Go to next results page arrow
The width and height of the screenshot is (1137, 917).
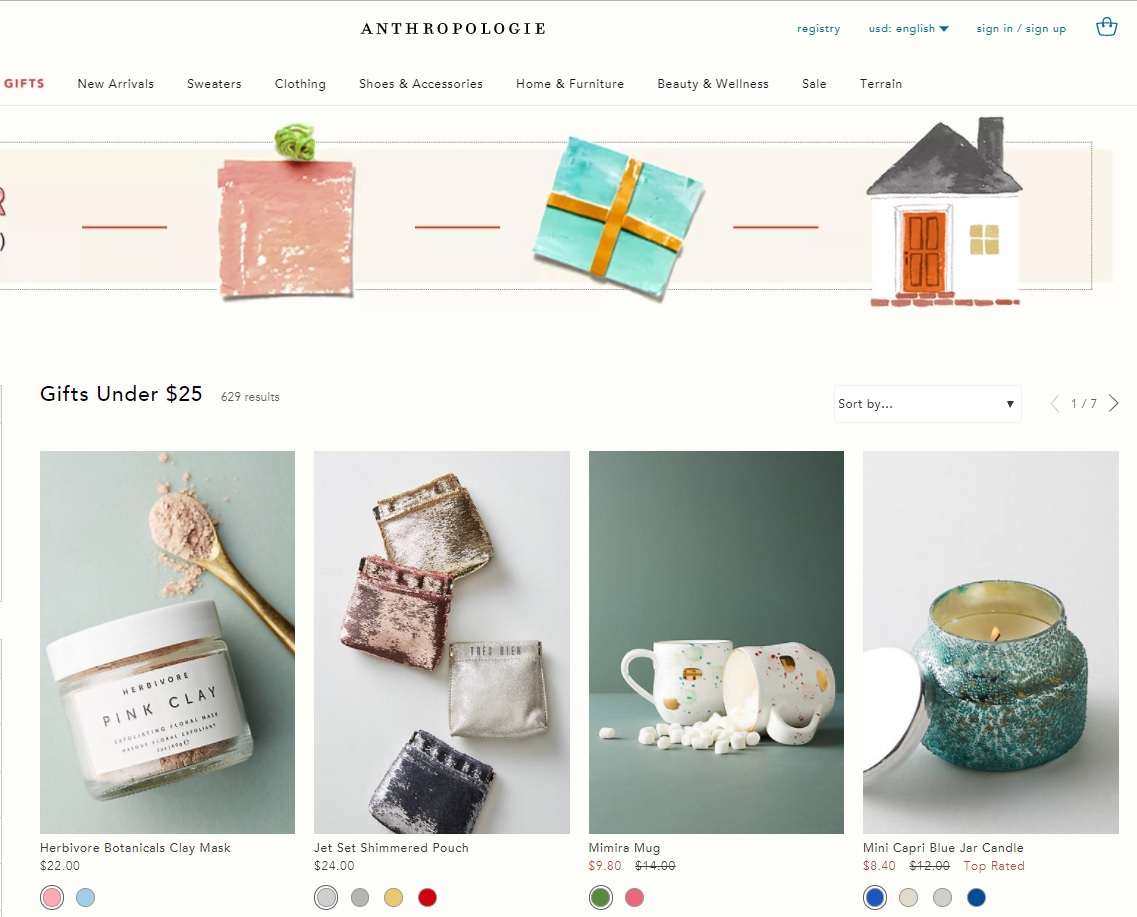(1114, 404)
